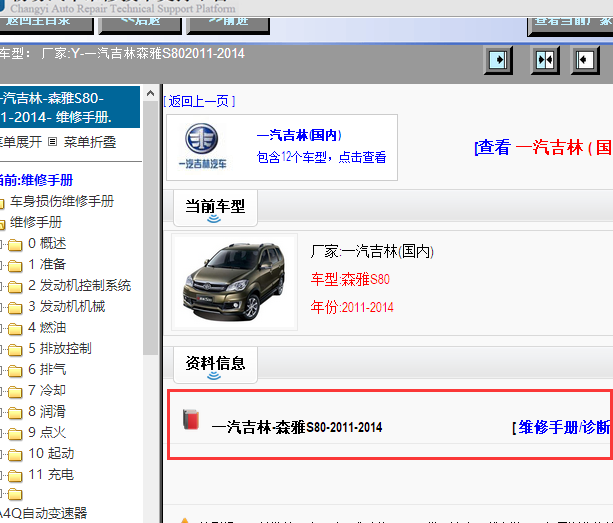This screenshot has height=523, width=613.
Task: Click folder icon beside 3 发动机机械
Action: click(15, 308)
